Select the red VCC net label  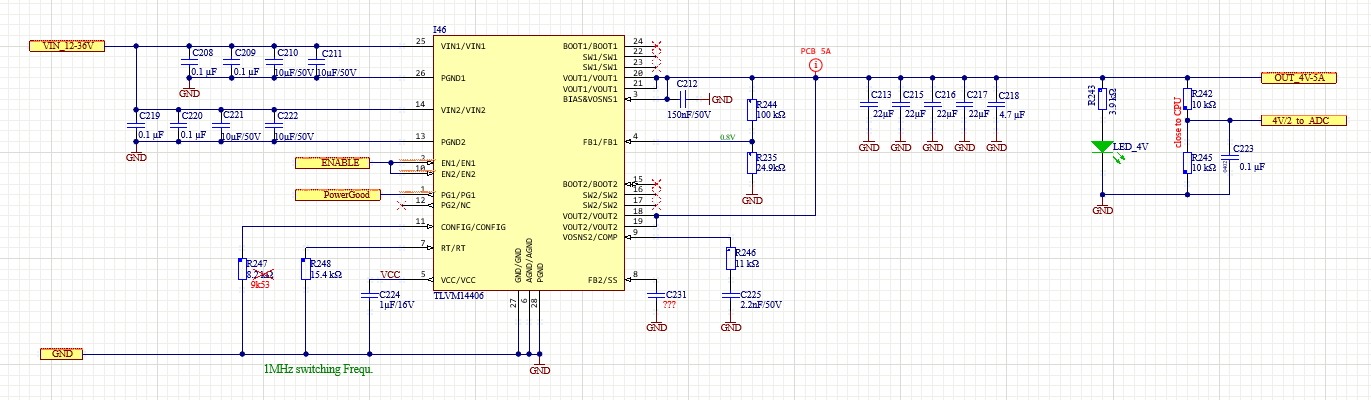[390, 273]
